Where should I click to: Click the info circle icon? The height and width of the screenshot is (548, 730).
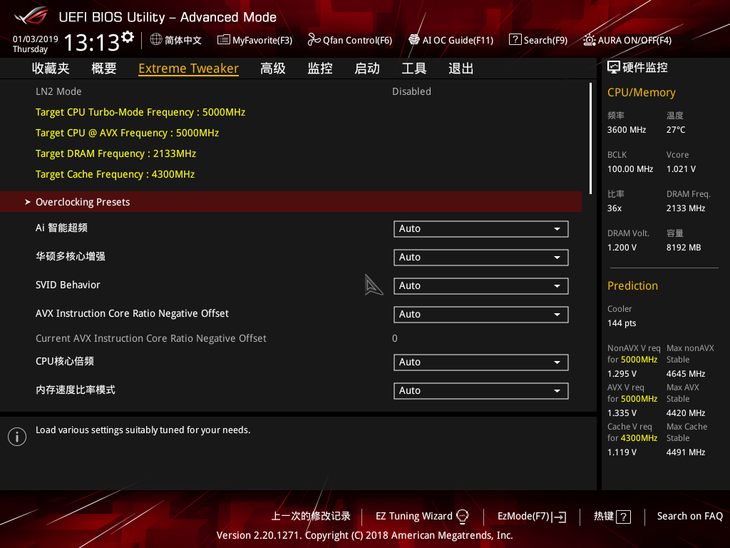tap(17, 437)
